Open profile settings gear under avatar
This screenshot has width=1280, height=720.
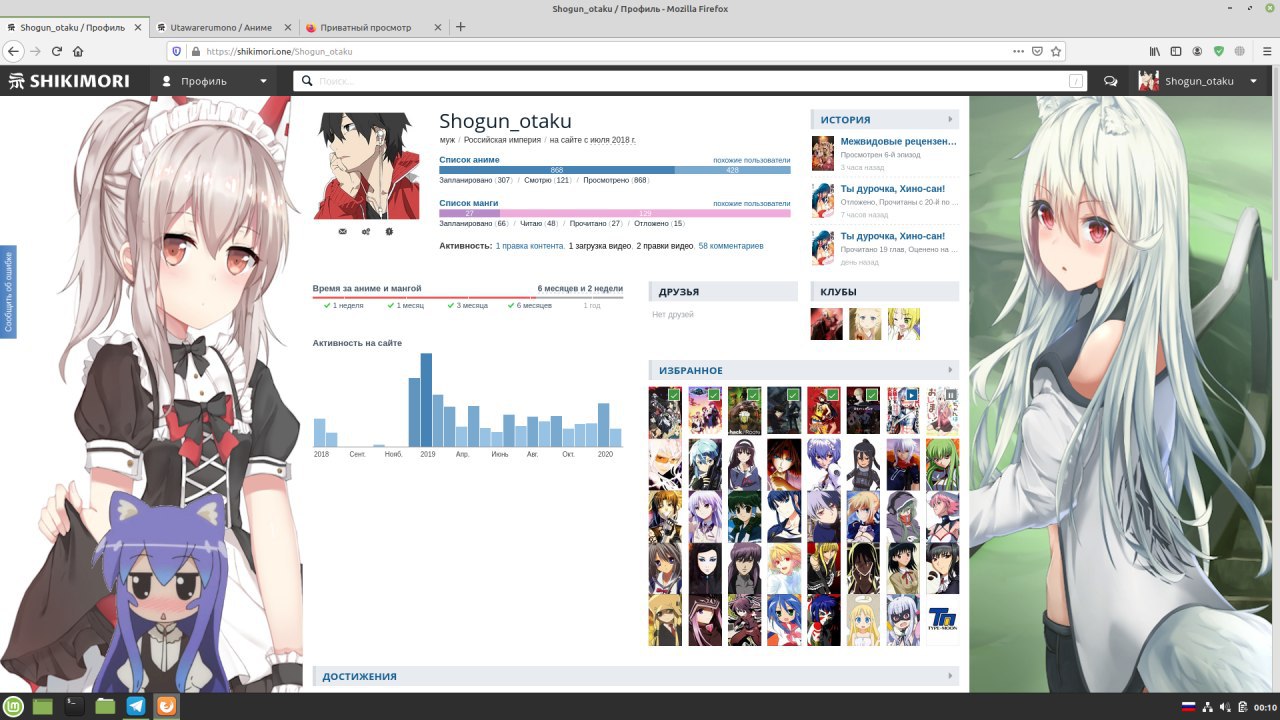tap(389, 231)
